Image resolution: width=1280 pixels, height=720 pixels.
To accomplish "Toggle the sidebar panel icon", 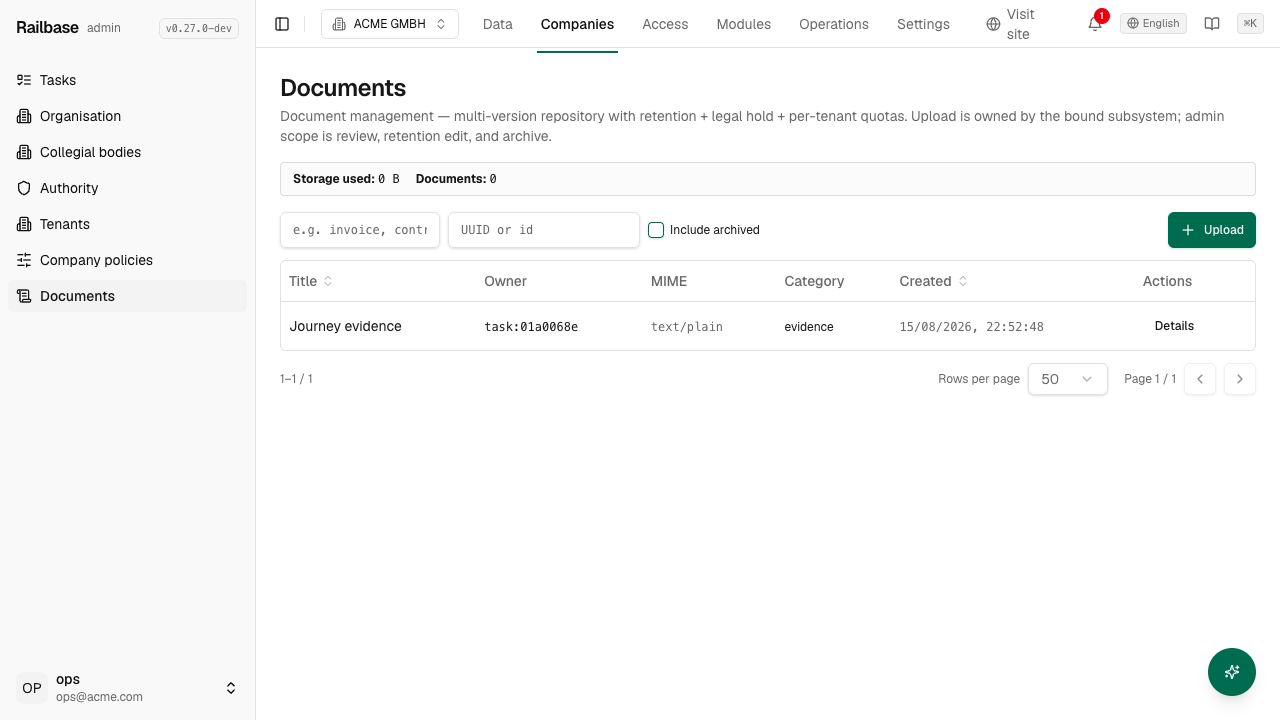I will (x=282, y=24).
